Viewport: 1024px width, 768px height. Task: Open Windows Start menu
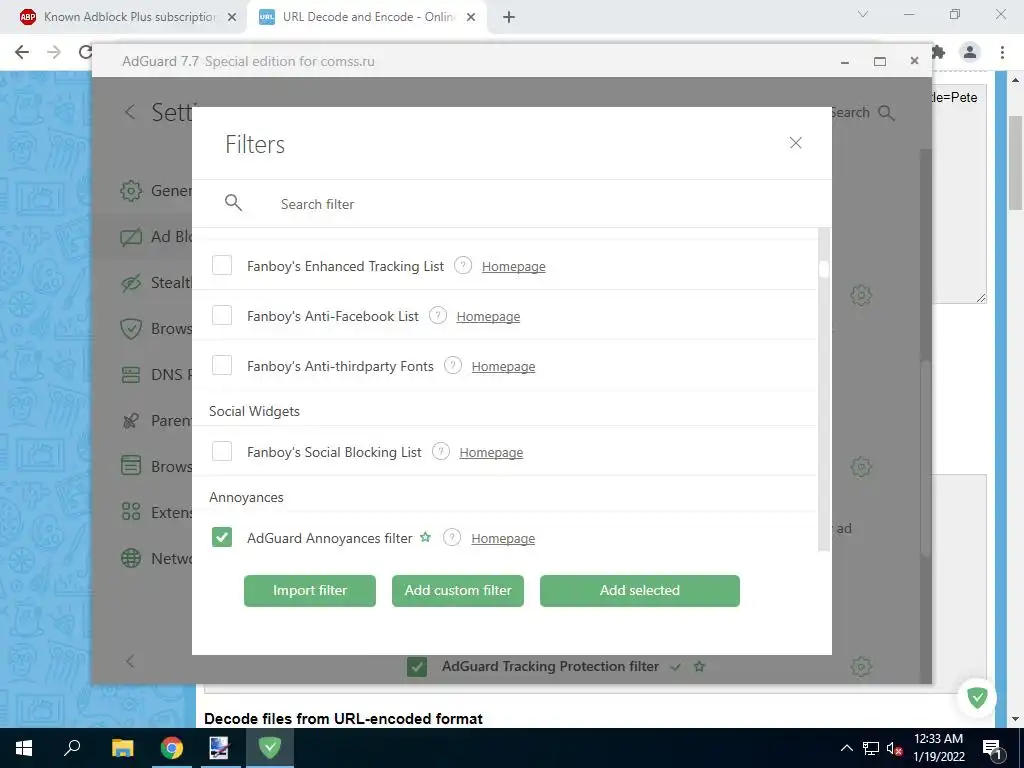(x=24, y=748)
